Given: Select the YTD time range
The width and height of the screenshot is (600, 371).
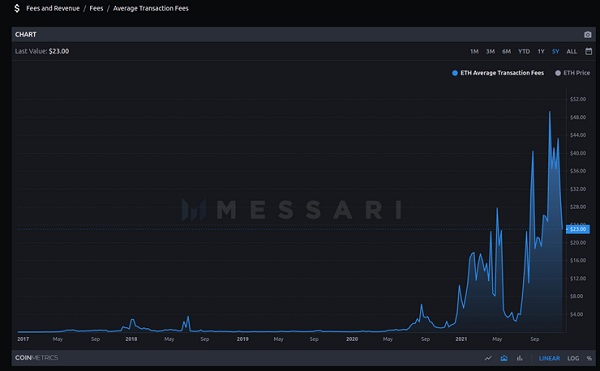Looking at the screenshot, I should click(524, 51).
